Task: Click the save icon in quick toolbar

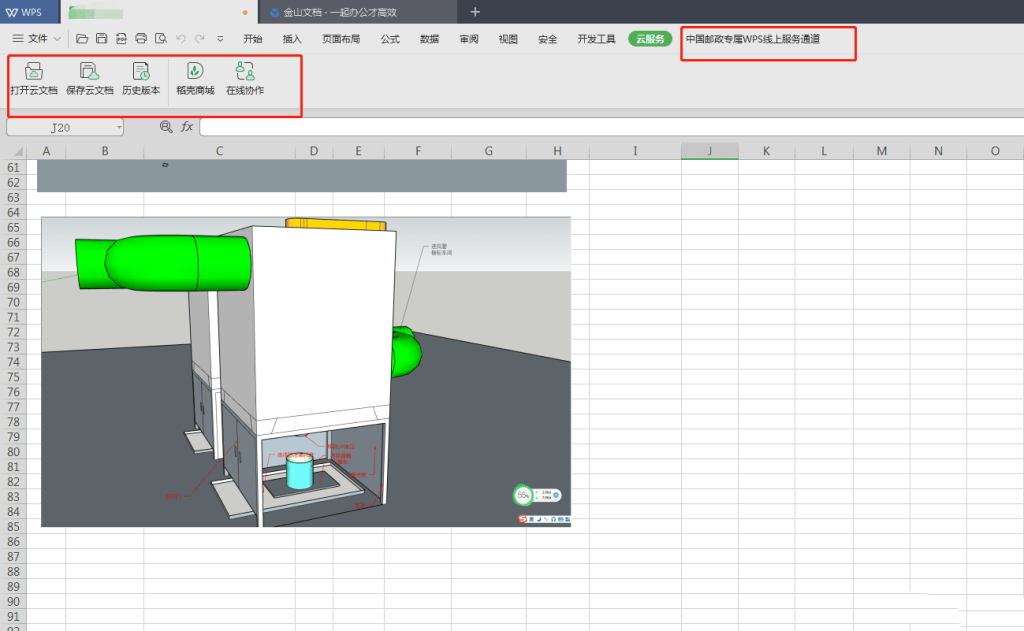Action: pyautogui.click(x=101, y=39)
